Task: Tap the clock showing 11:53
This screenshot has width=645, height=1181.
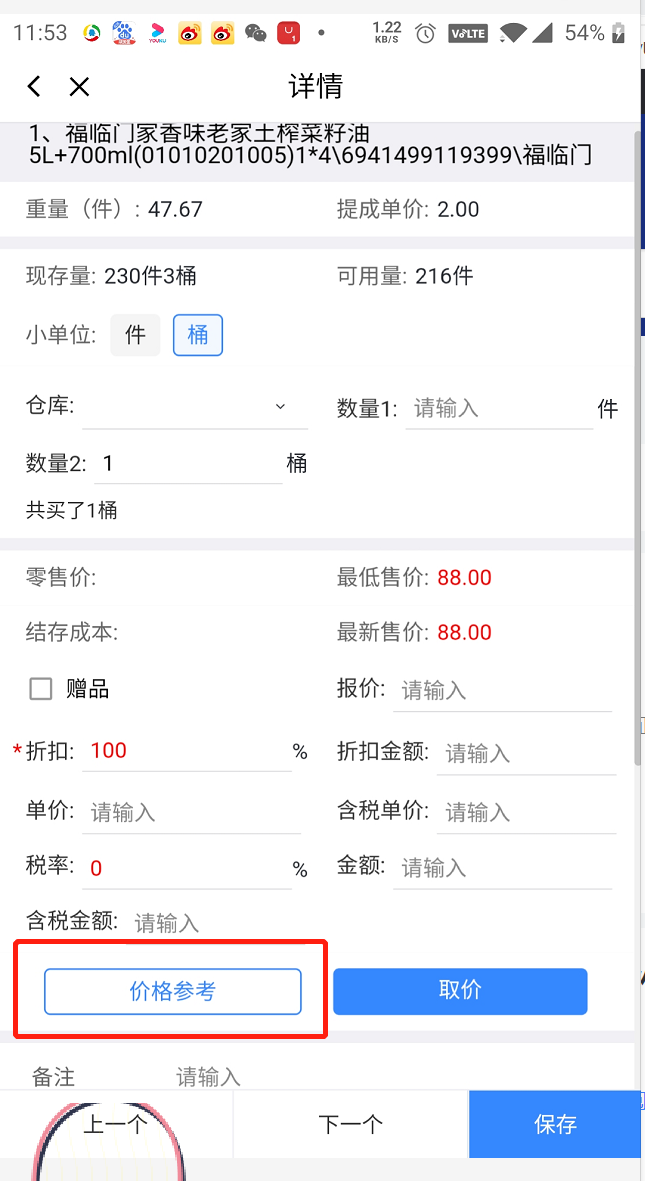Action: click(40, 33)
